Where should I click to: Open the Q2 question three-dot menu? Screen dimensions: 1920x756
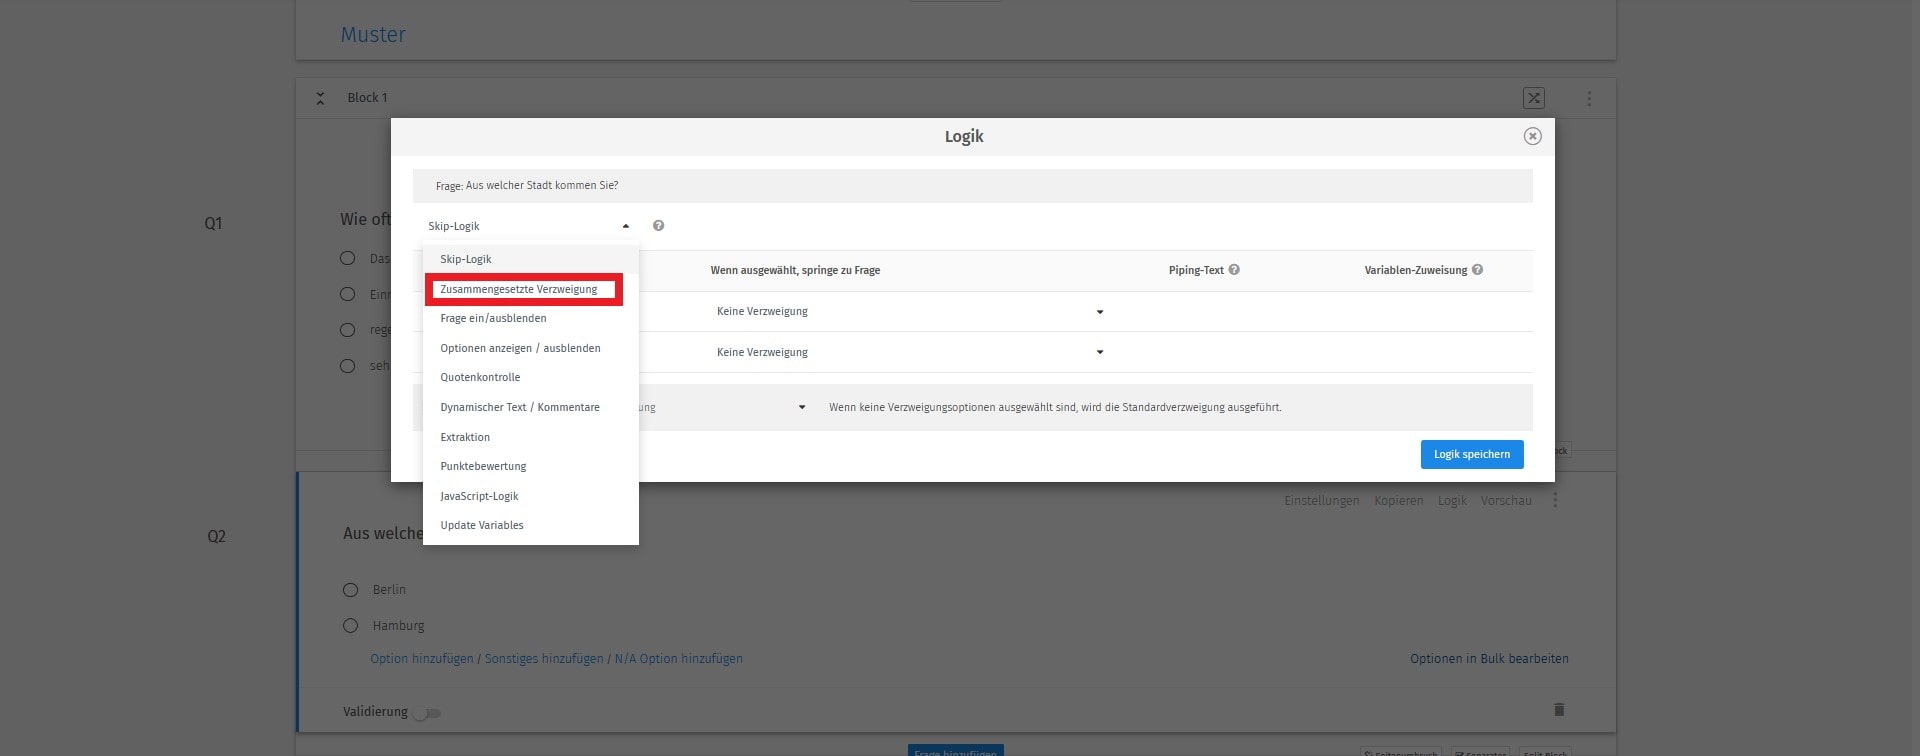(x=1555, y=500)
